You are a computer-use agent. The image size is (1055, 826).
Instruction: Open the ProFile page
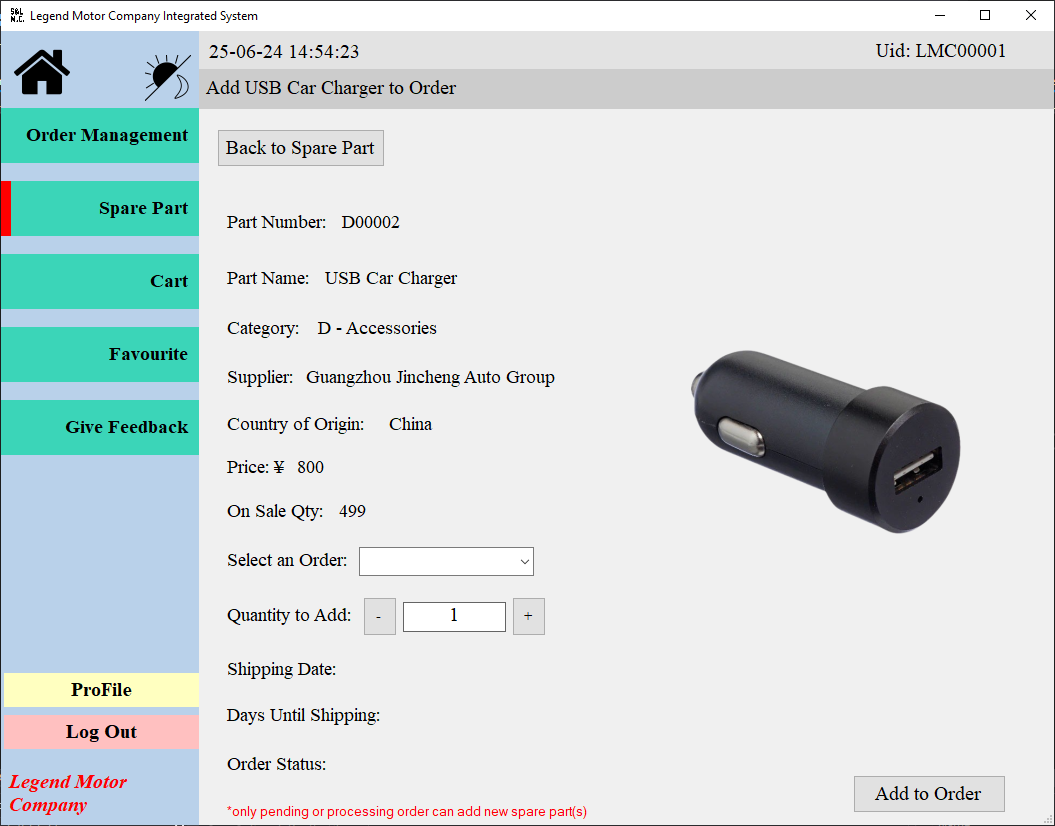[x=101, y=690]
